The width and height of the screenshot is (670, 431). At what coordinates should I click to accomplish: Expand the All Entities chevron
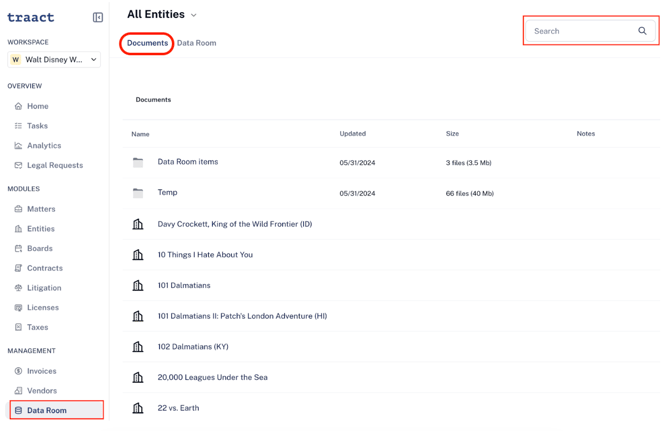(x=194, y=15)
